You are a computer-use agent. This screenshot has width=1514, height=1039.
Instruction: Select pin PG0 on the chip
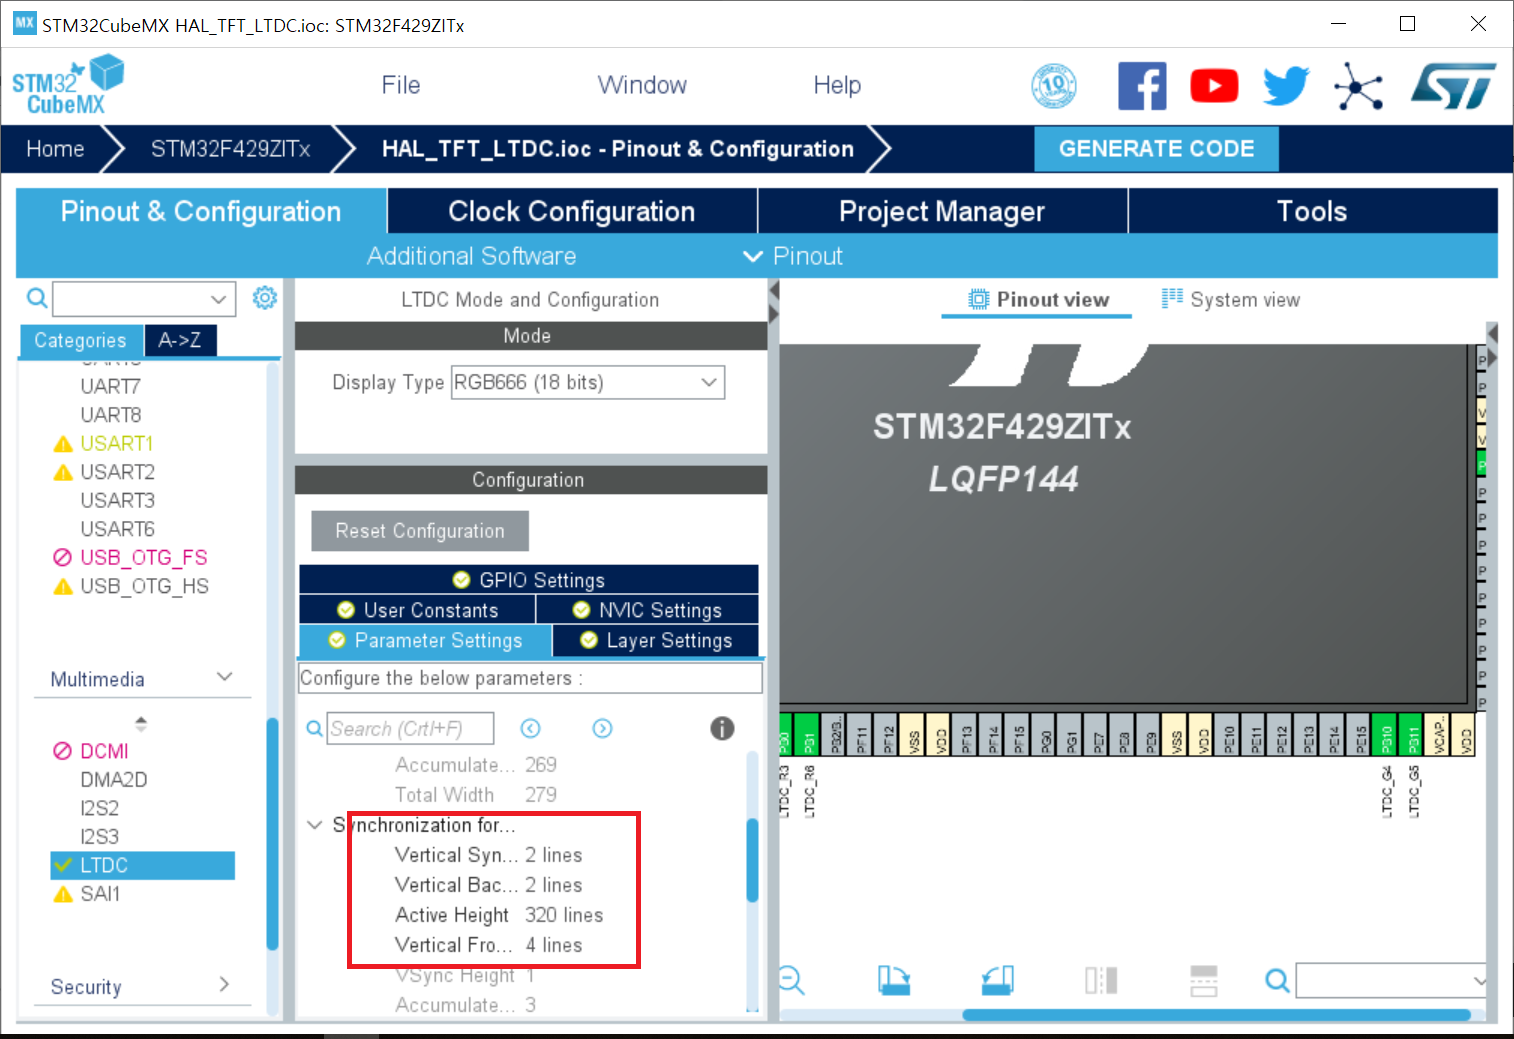tap(1044, 735)
